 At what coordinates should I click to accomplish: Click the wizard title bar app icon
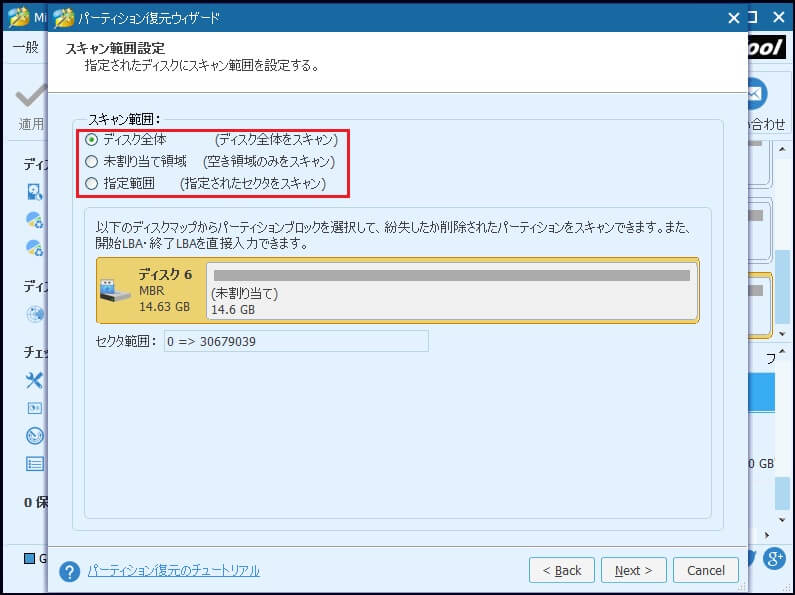[64, 18]
